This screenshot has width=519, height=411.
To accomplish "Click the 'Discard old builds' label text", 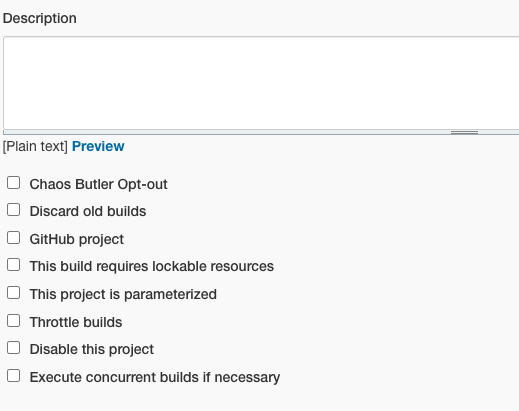I will click(88, 211).
